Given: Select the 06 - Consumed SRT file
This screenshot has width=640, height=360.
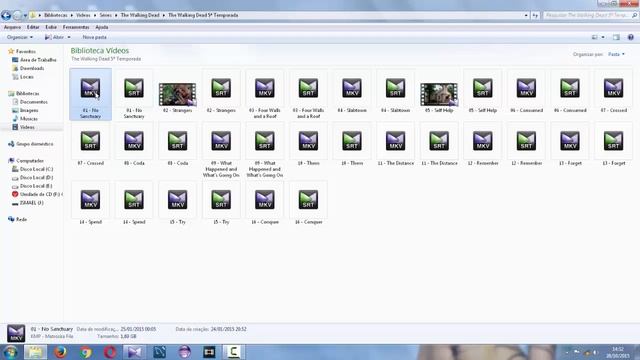Looking at the screenshot, I should 570,92.
